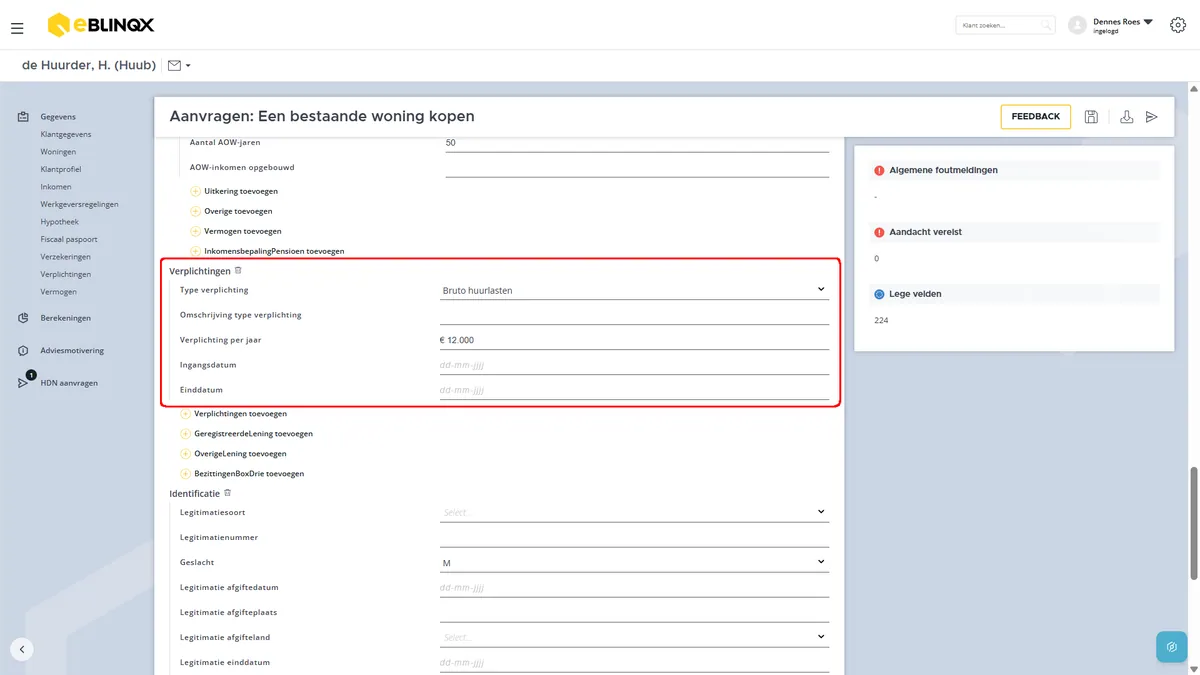Click trash icon next to Identificatie
This screenshot has width=1200, height=675.
click(228, 493)
